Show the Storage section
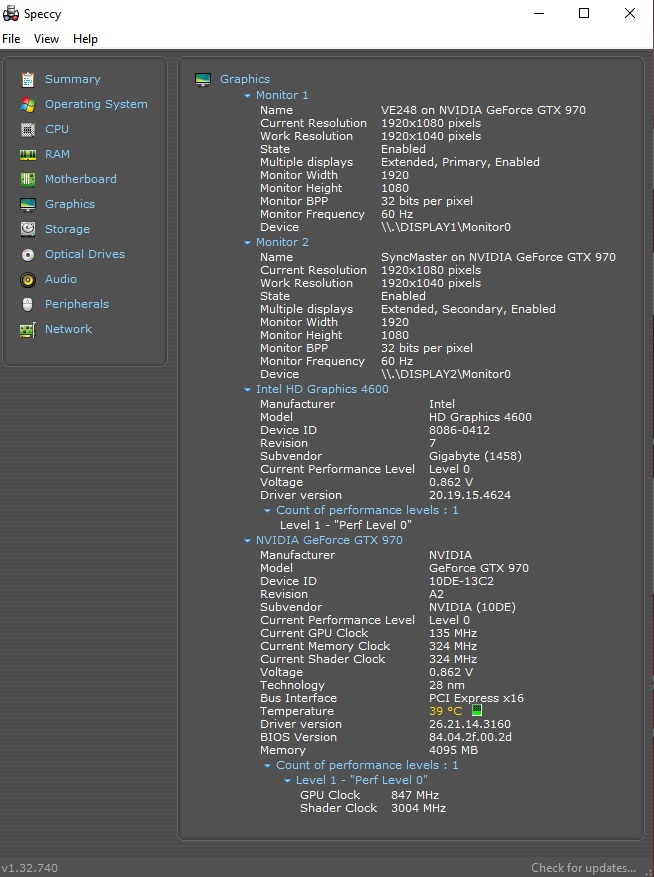 pyautogui.click(x=67, y=229)
